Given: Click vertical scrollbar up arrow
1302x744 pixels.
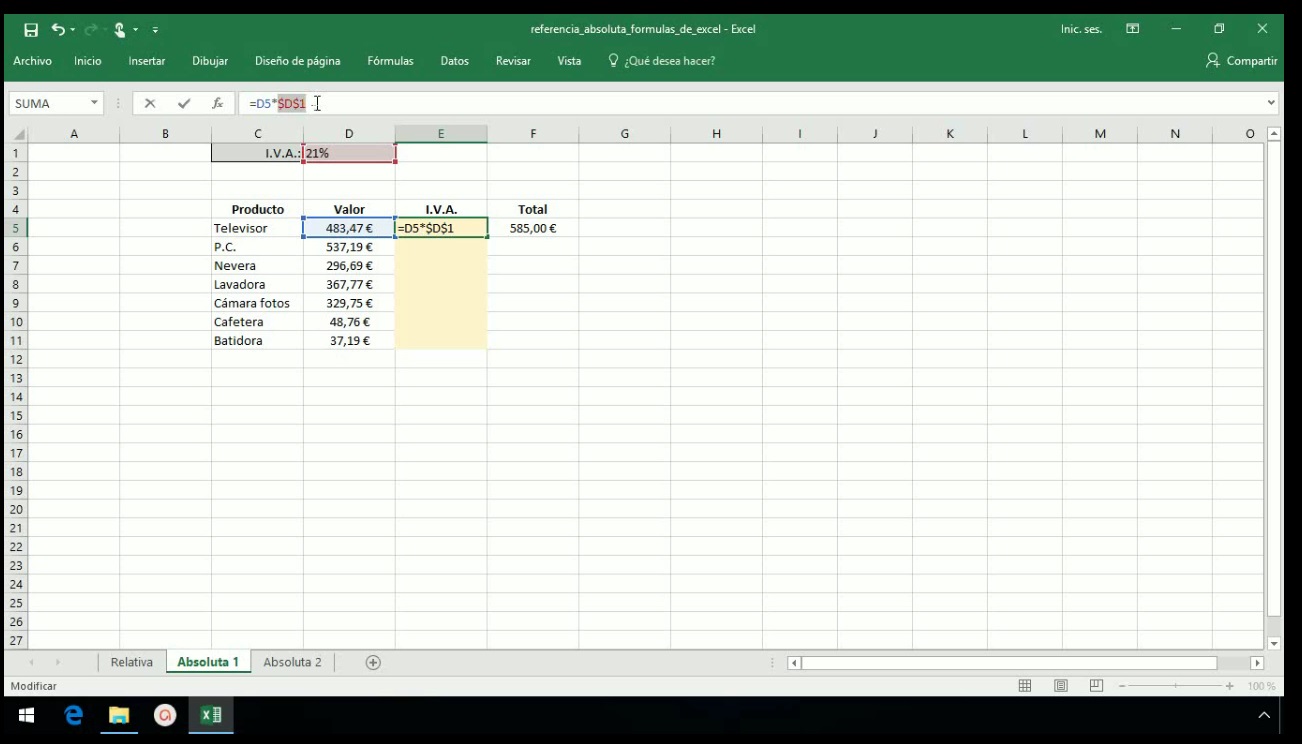Looking at the screenshot, I should tap(1274, 133).
